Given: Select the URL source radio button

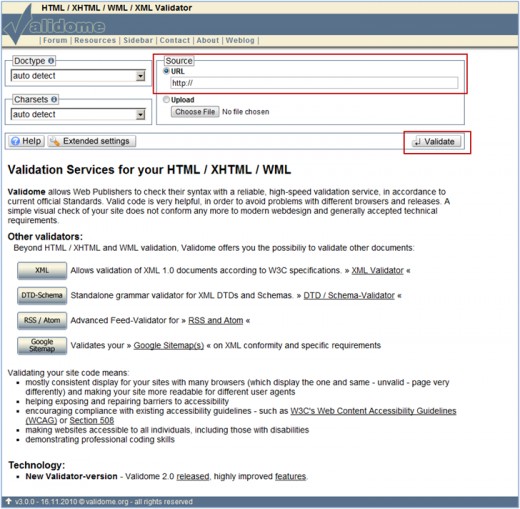Looking at the screenshot, I should point(166,71).
